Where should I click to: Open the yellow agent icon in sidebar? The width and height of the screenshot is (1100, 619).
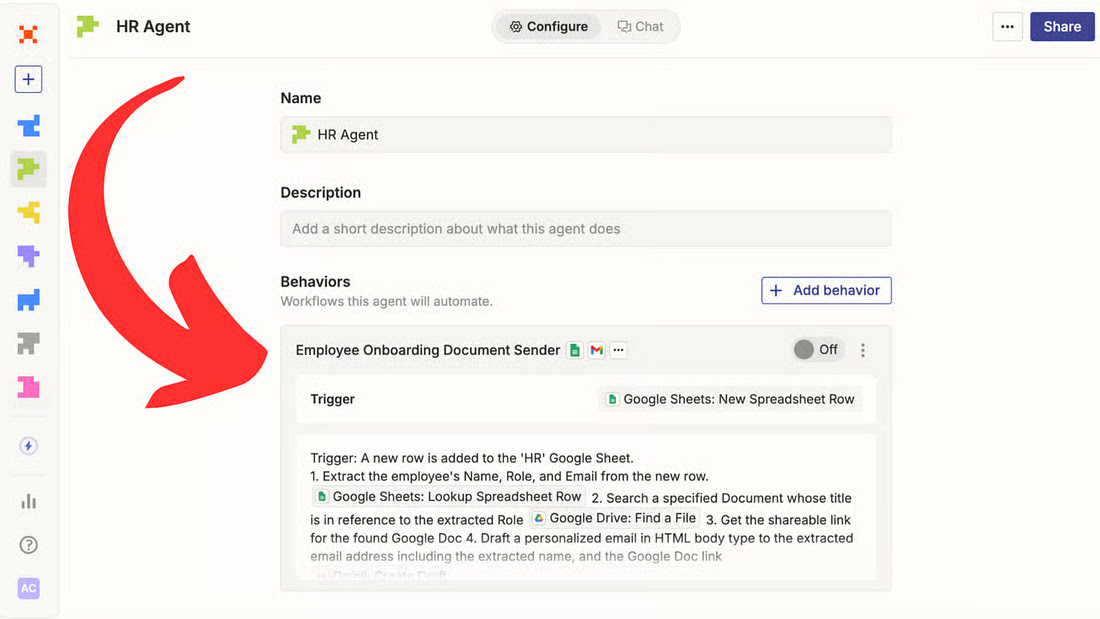click(28, 213)
